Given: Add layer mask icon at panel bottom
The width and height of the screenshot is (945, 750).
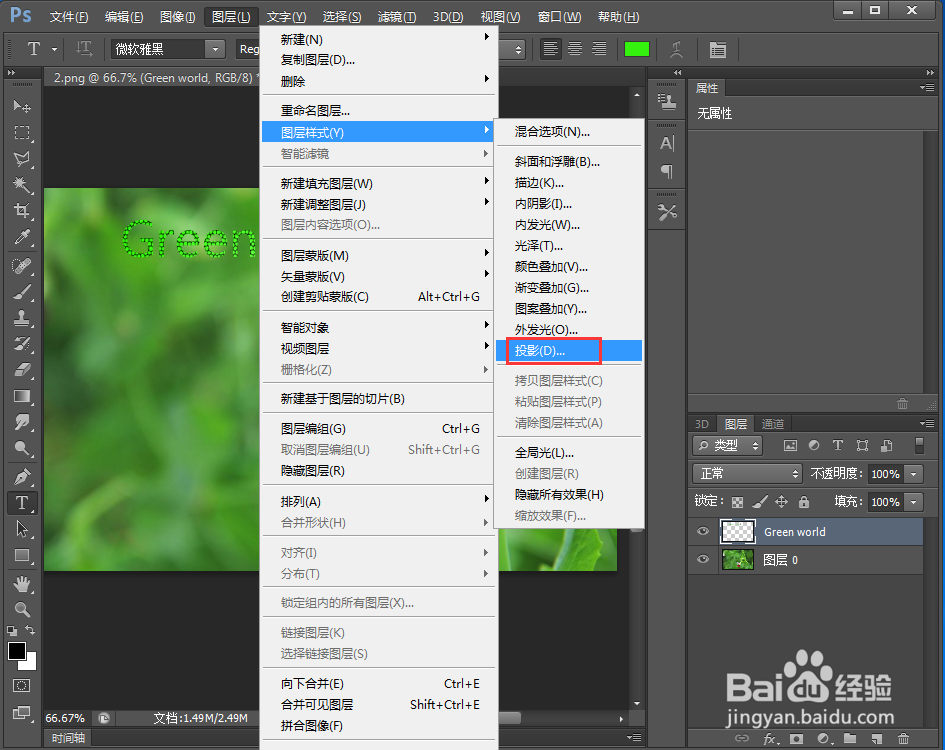Looking at the screenshot, I should tap(796, 739).
